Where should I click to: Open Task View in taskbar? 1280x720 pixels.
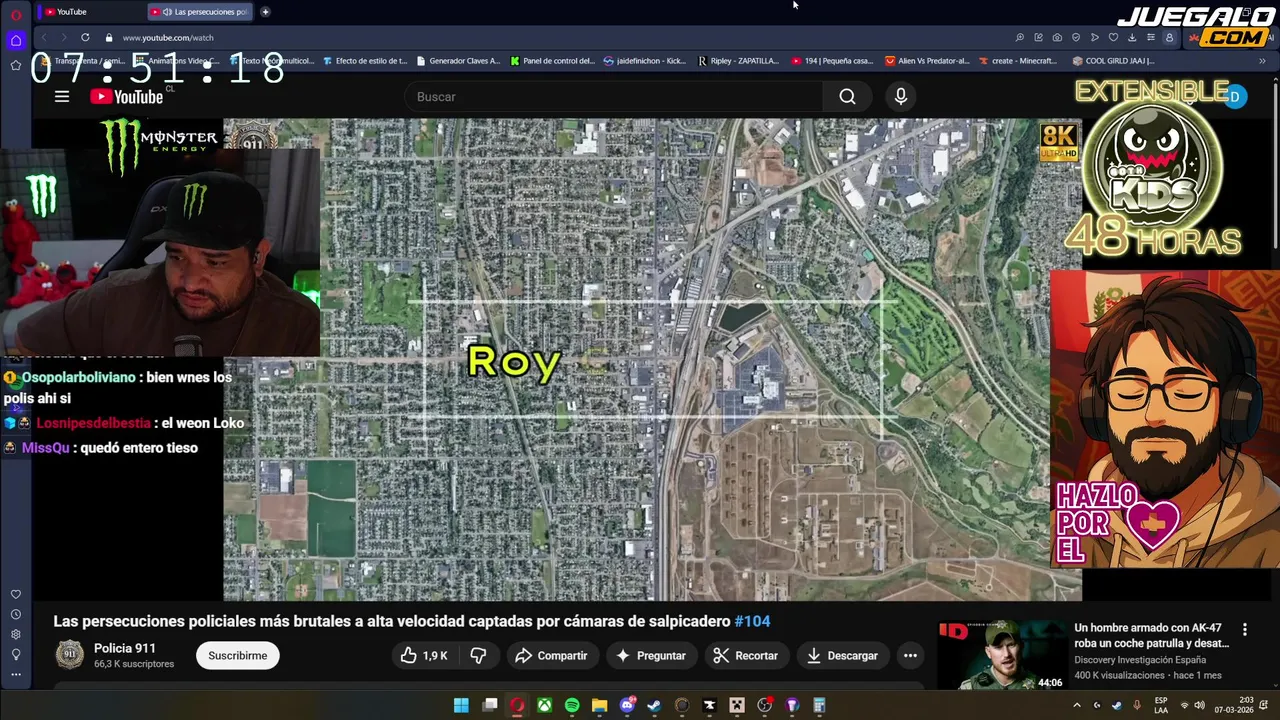coord(490,705)
